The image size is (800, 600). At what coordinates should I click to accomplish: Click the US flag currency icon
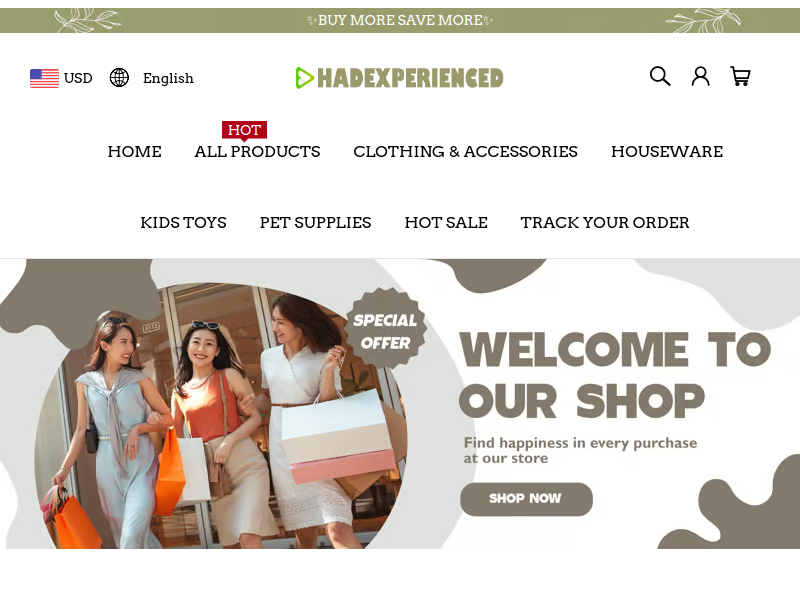click(44, 78)
